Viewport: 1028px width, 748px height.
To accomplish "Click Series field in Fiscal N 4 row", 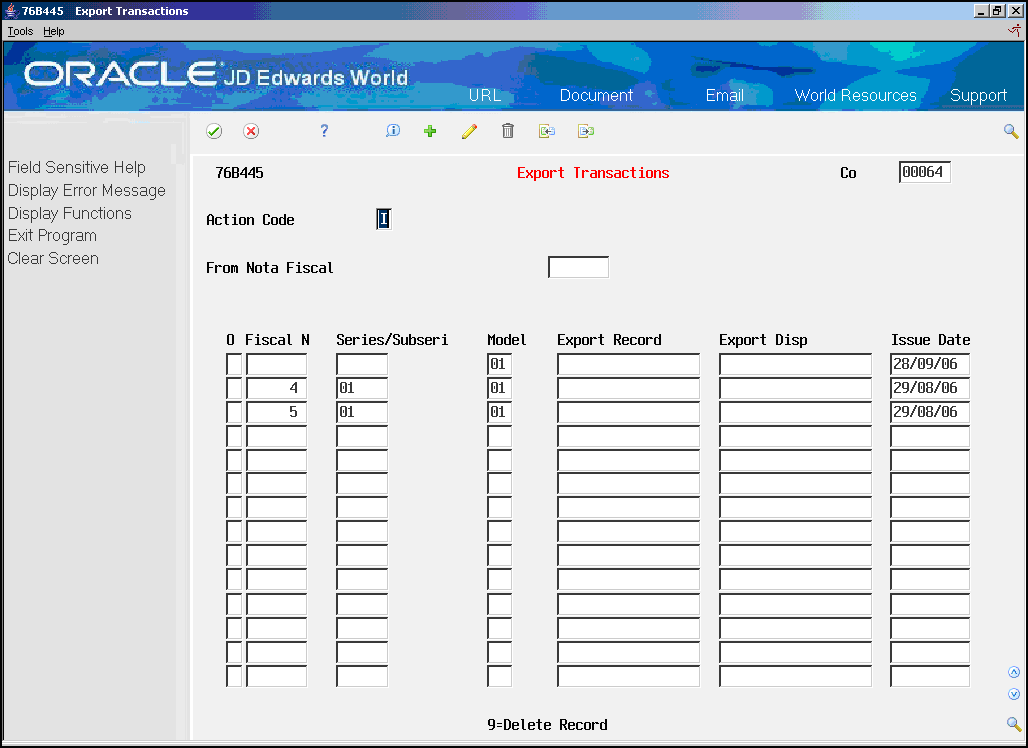I will click(362, 388).
